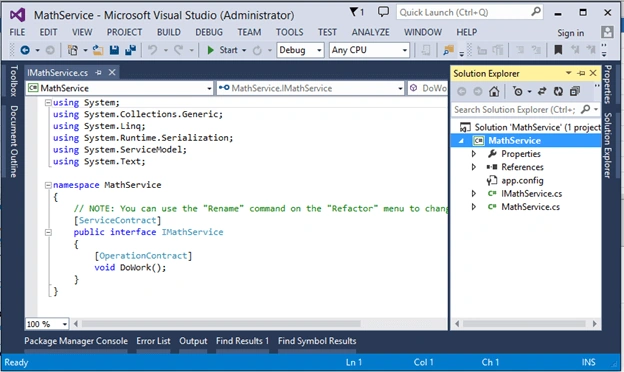Click the Save All toolbar icon
Image resolution: width=624 pixels, height=372 pixels.
click(x=131, y=50)
